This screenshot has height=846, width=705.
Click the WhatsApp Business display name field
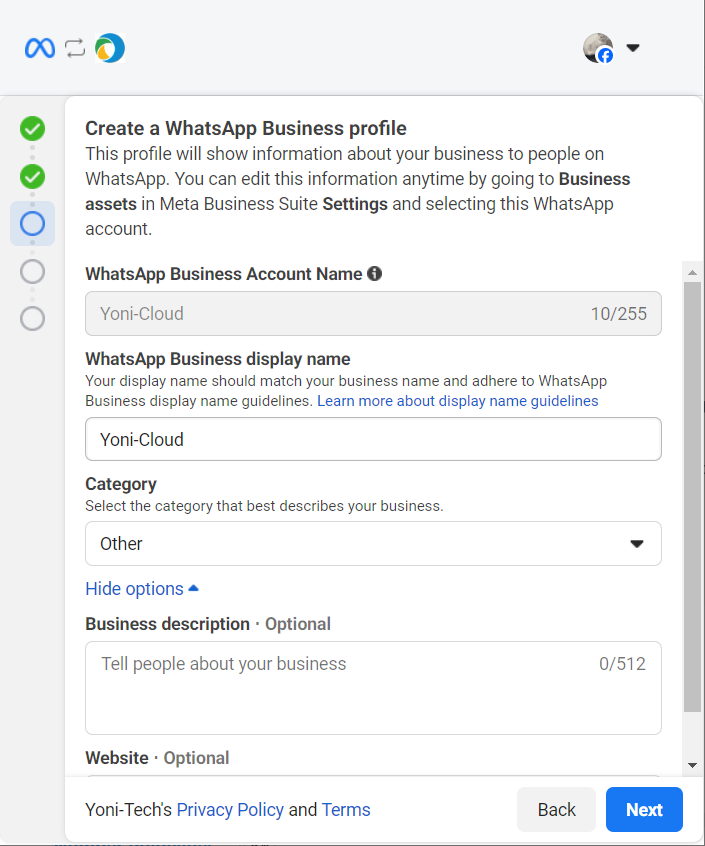click(x=373, y=439)
